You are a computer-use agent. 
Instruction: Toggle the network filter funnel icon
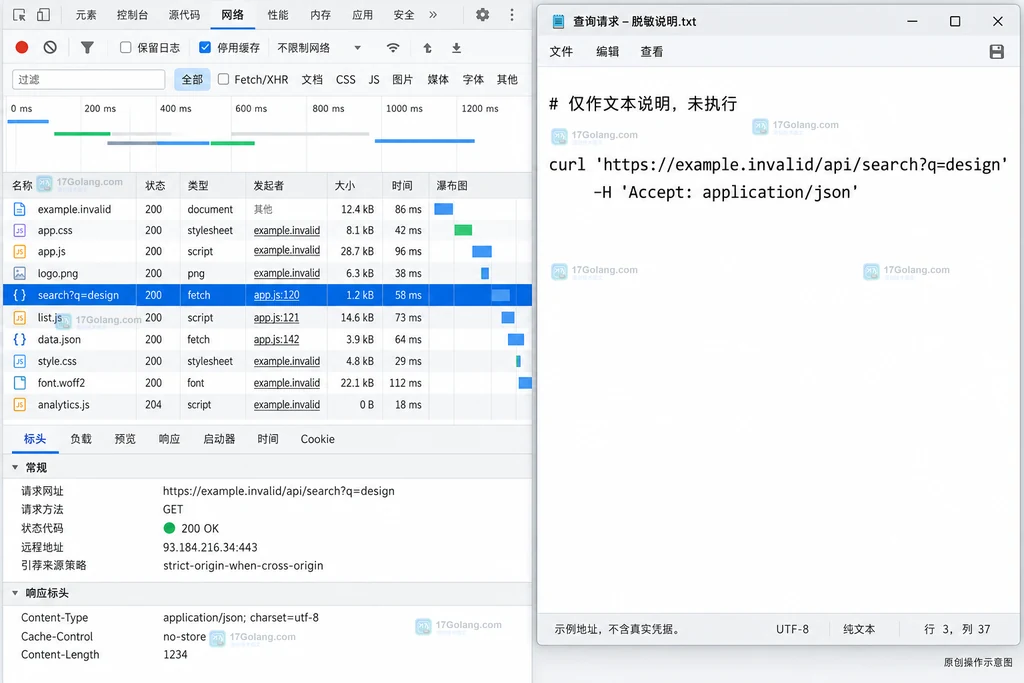tap(87, 47)
